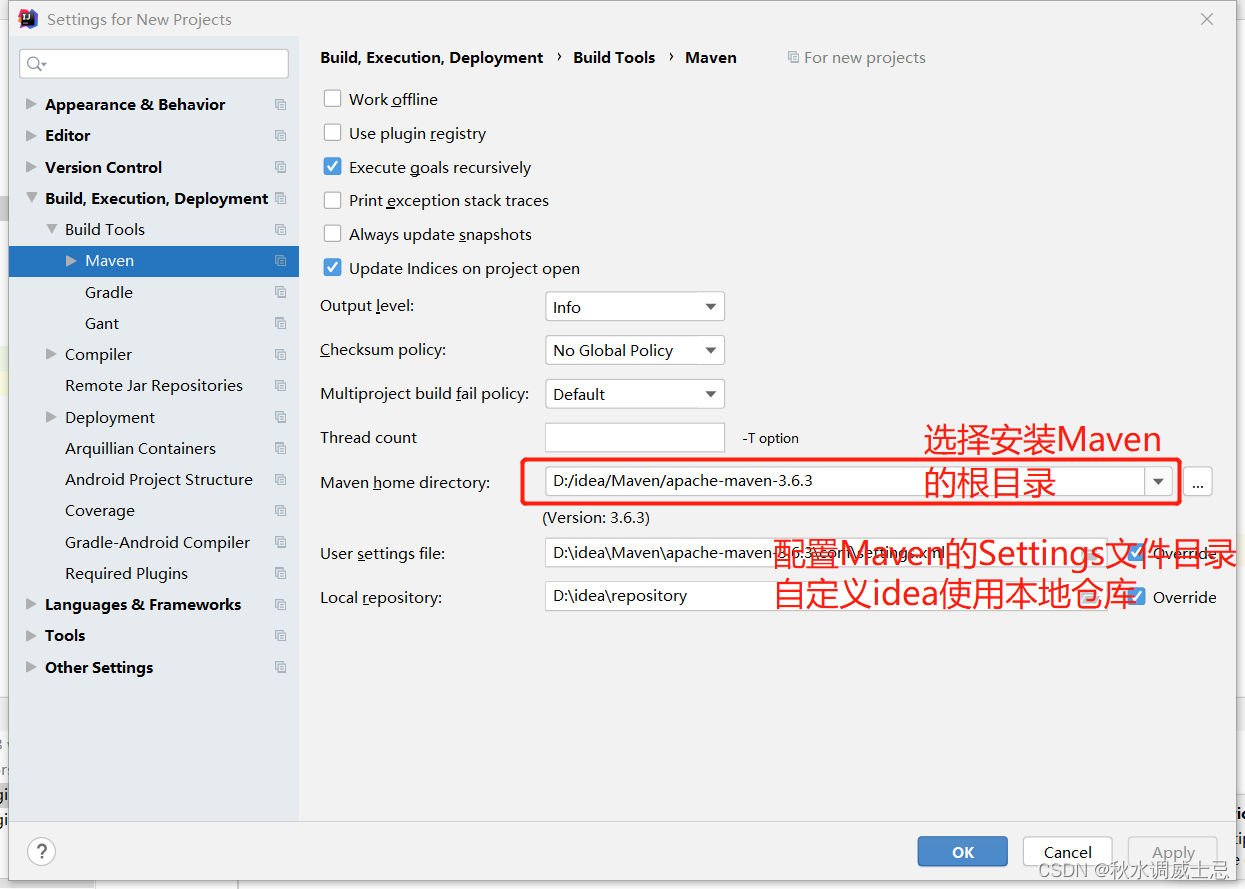Select Gant in the settings tree
This screenshot has width=1245, height=889.
102,324
